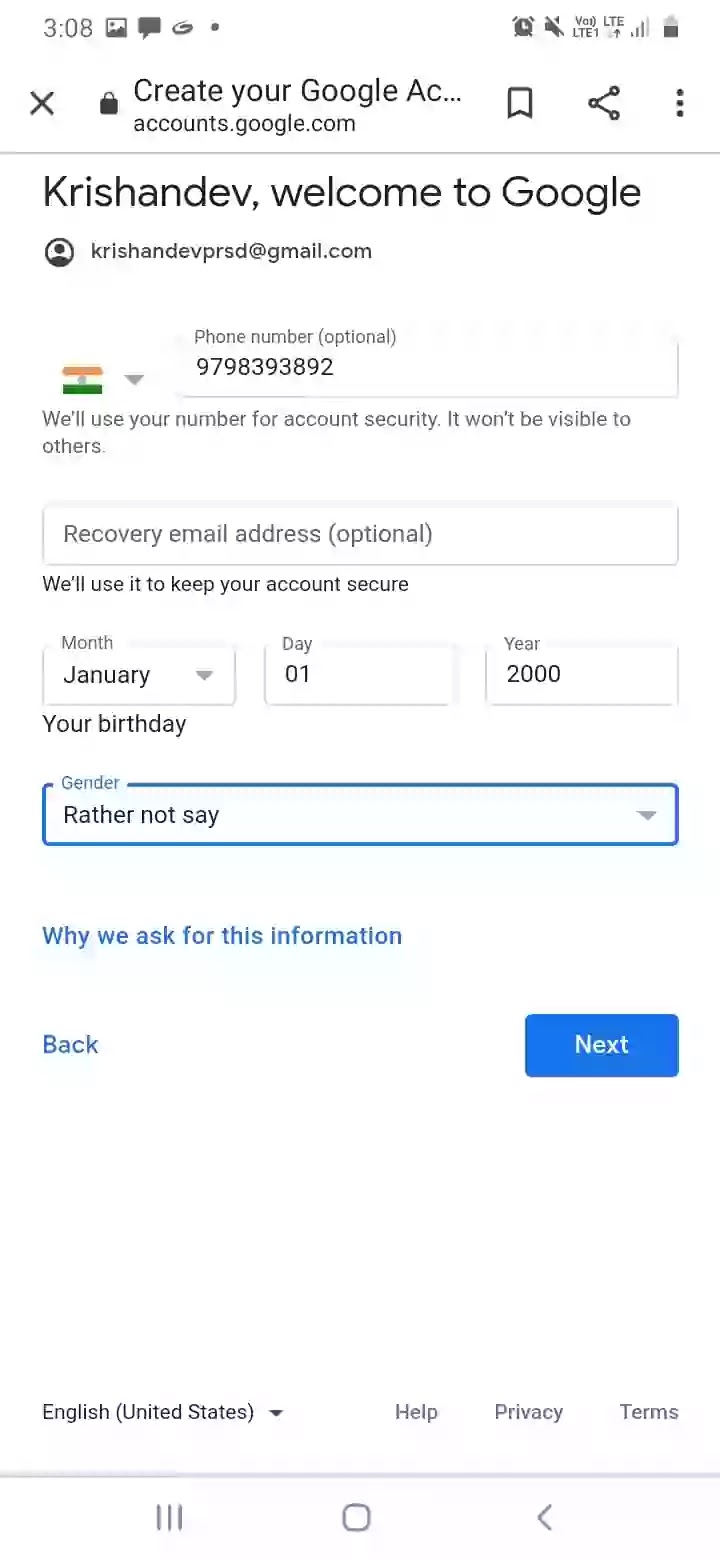Tap the Android home button
The width and height of the screenshot is (720, 1560).
tap(357, 1518)
